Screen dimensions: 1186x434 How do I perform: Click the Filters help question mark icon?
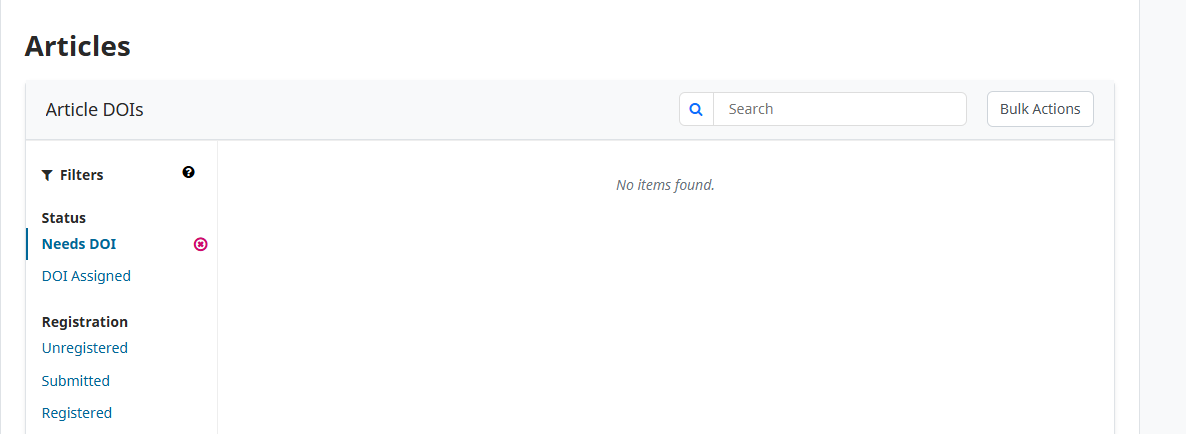[x=188, y=172]
